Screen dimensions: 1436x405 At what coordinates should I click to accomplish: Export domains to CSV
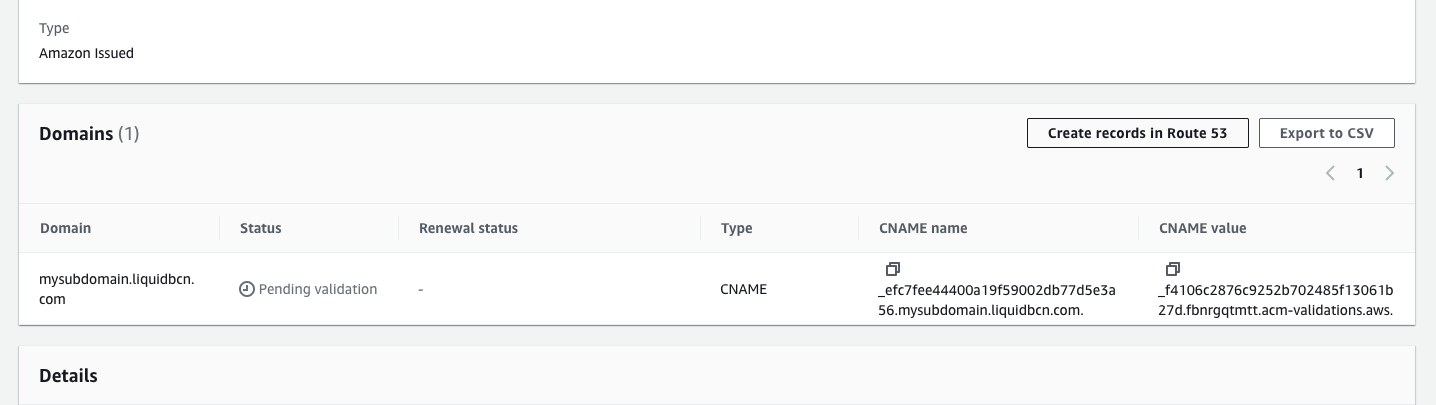[x=1327, y=133]
